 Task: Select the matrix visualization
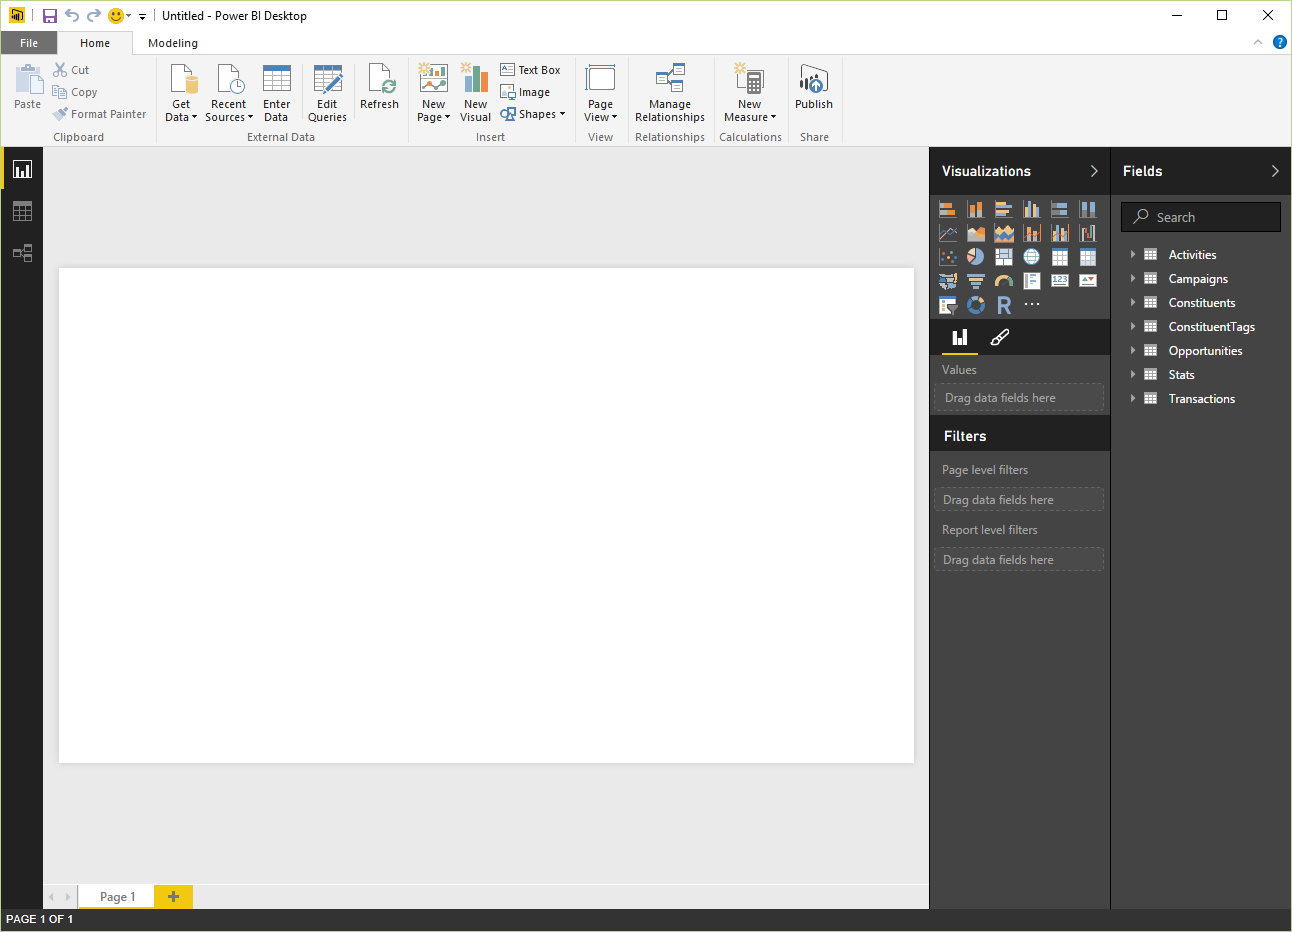1088,257
